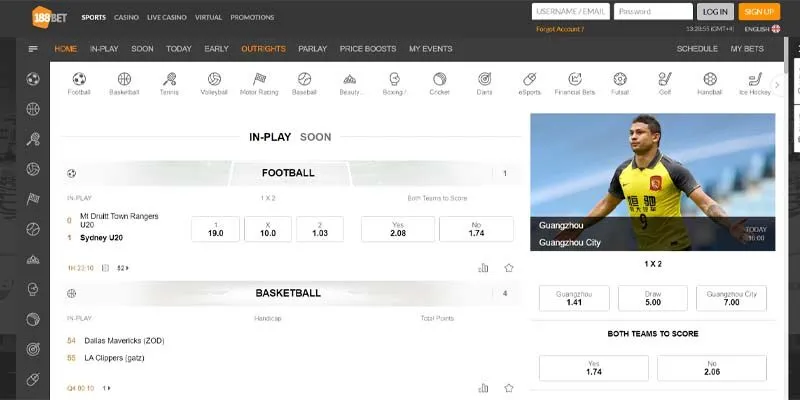Viewport: 800px width, 400px height.
Task: Open the Darts category icon
Action: tap(485, 79)
